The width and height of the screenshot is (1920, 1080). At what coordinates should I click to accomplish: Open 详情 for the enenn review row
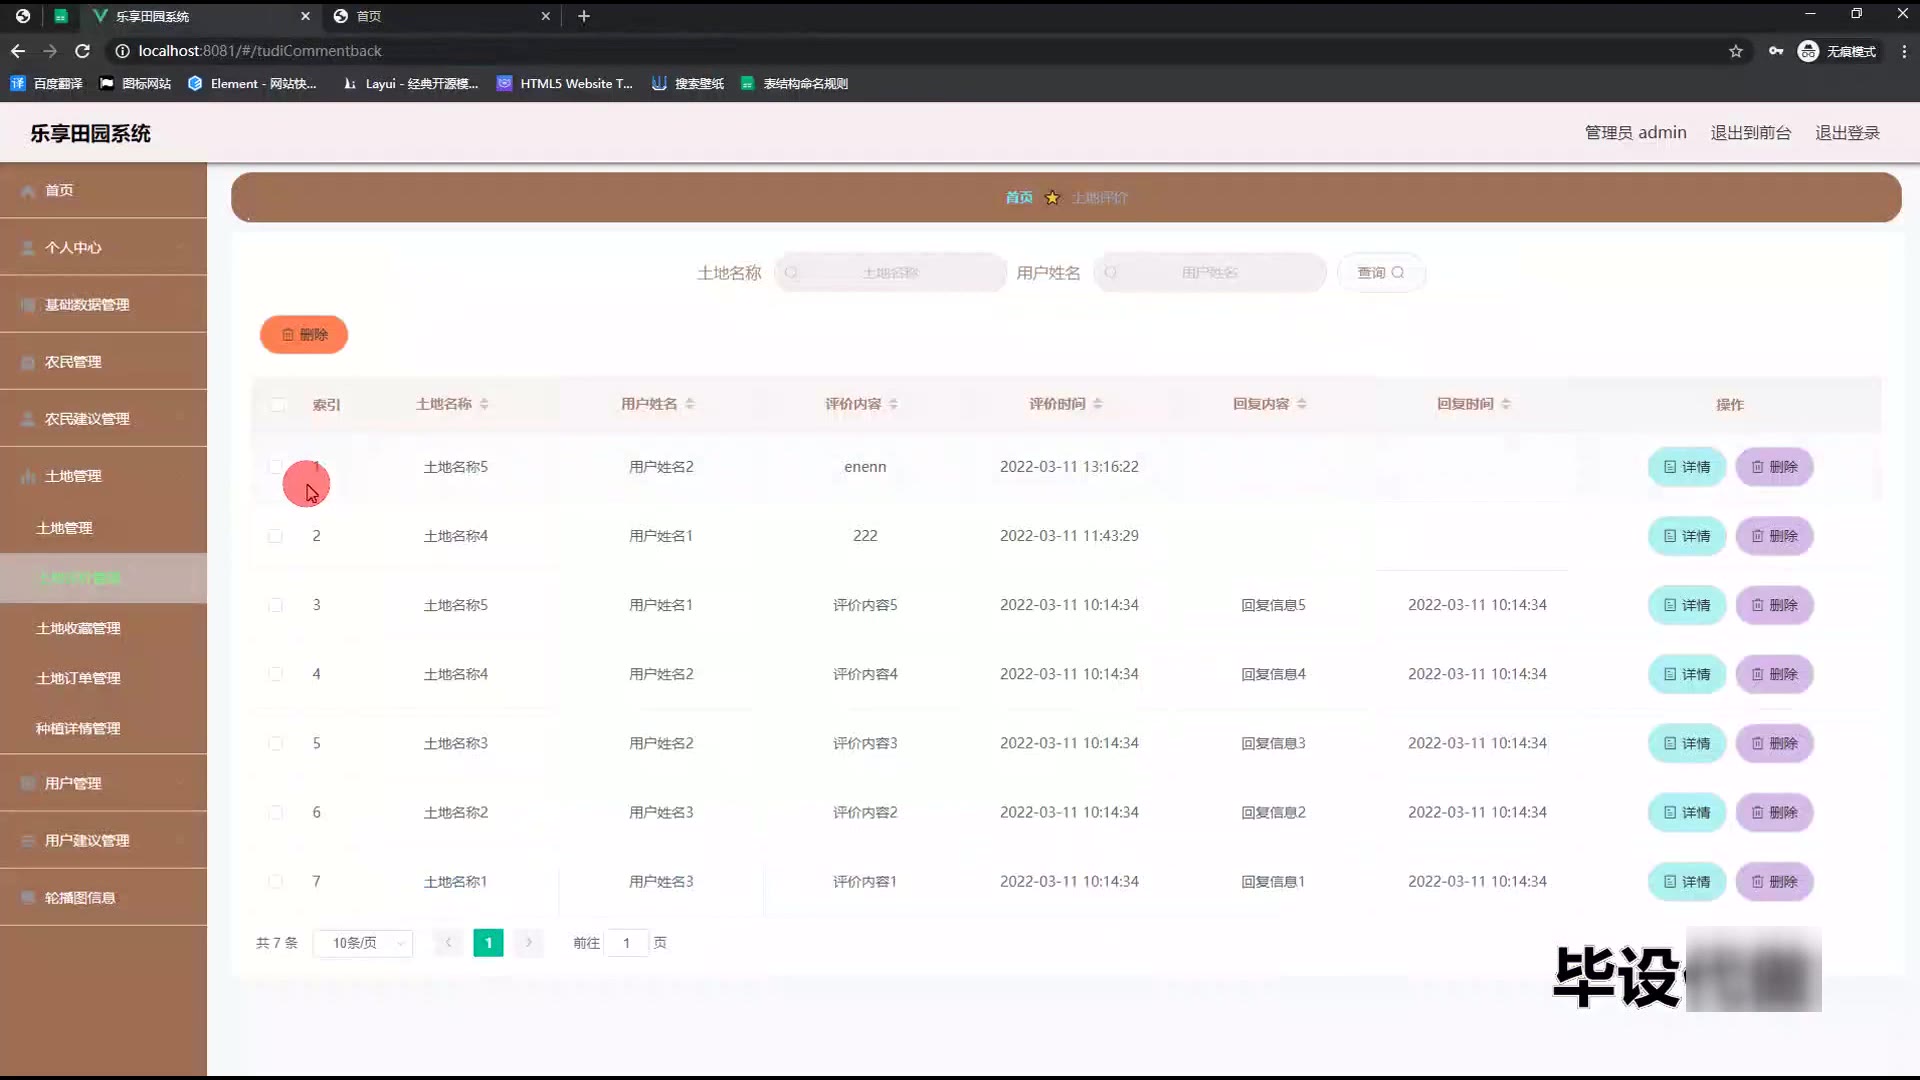1687,467
